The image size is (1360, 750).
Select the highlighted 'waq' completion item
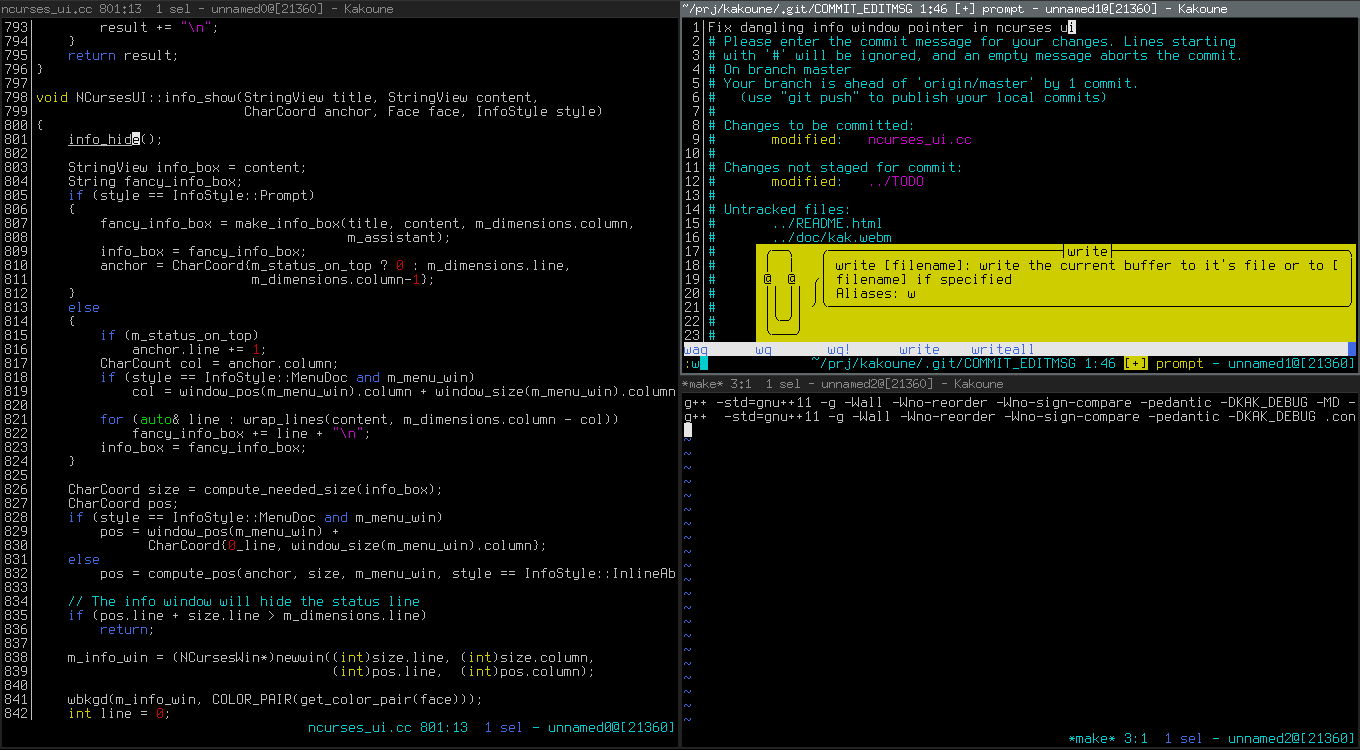(695, 349)
